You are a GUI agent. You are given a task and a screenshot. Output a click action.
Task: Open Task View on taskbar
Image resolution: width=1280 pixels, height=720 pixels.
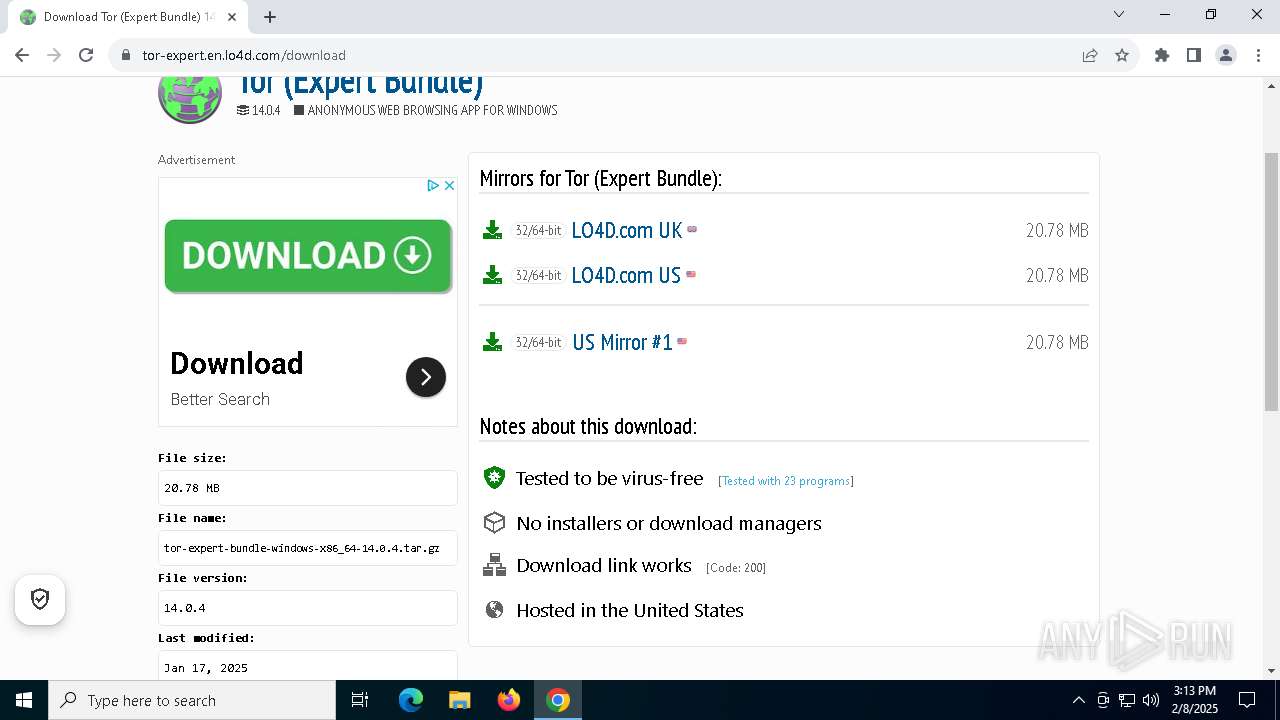(x=360, y=700)
